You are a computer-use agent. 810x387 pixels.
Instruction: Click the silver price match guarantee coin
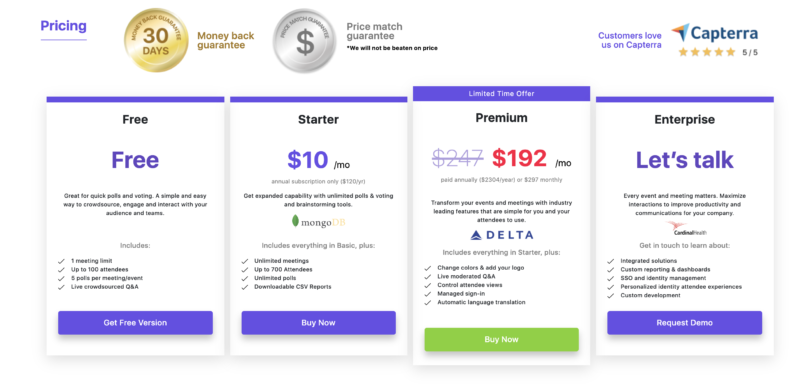[305, 40]
